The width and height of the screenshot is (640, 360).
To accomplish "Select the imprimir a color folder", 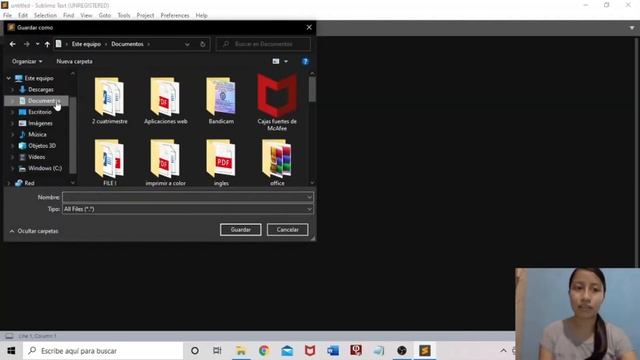I will click(165, 162).
